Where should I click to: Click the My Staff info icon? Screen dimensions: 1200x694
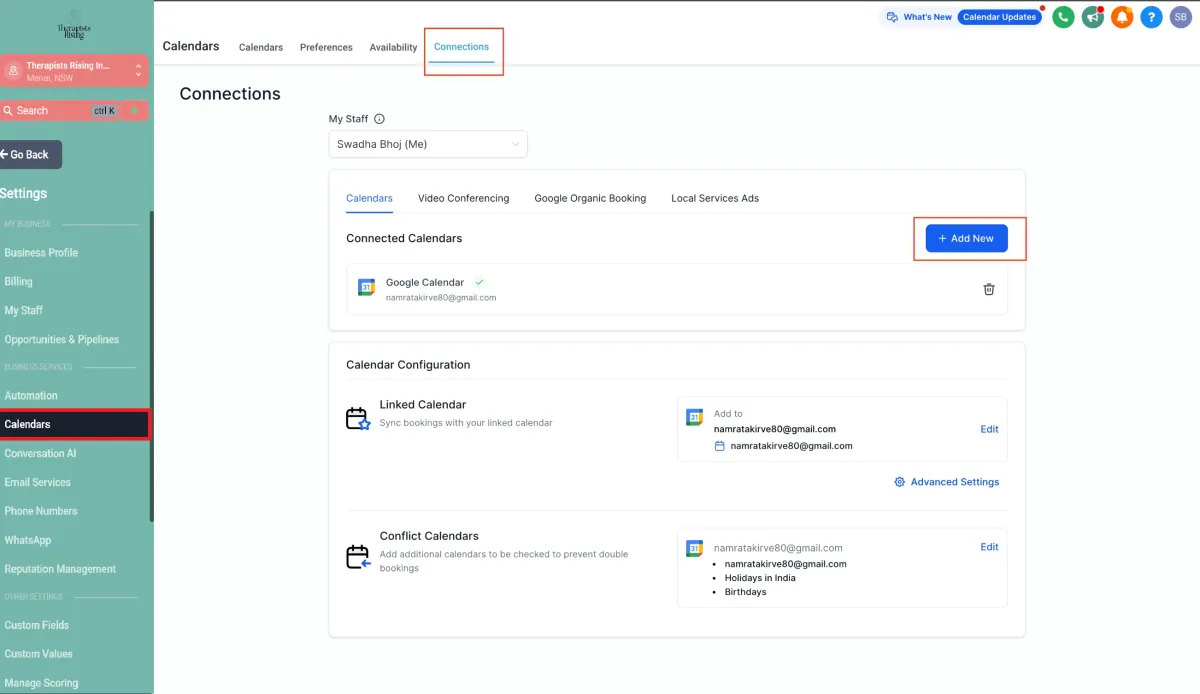coord(379,119)
